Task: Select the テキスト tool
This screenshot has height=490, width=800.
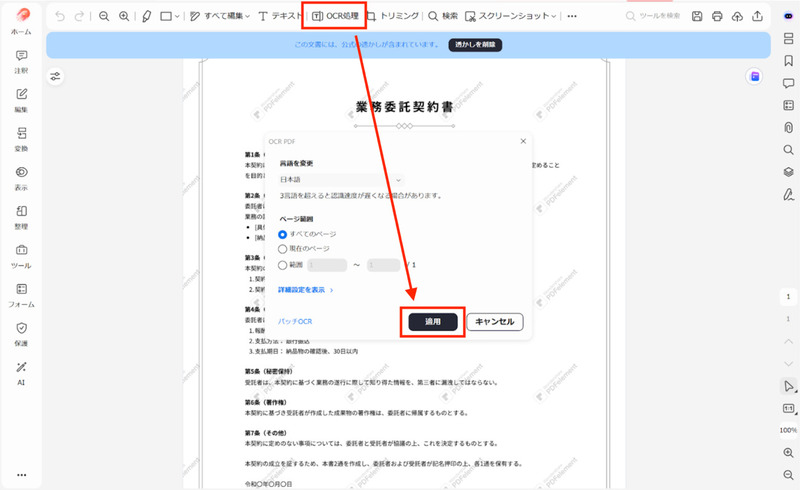Action: 281,16
